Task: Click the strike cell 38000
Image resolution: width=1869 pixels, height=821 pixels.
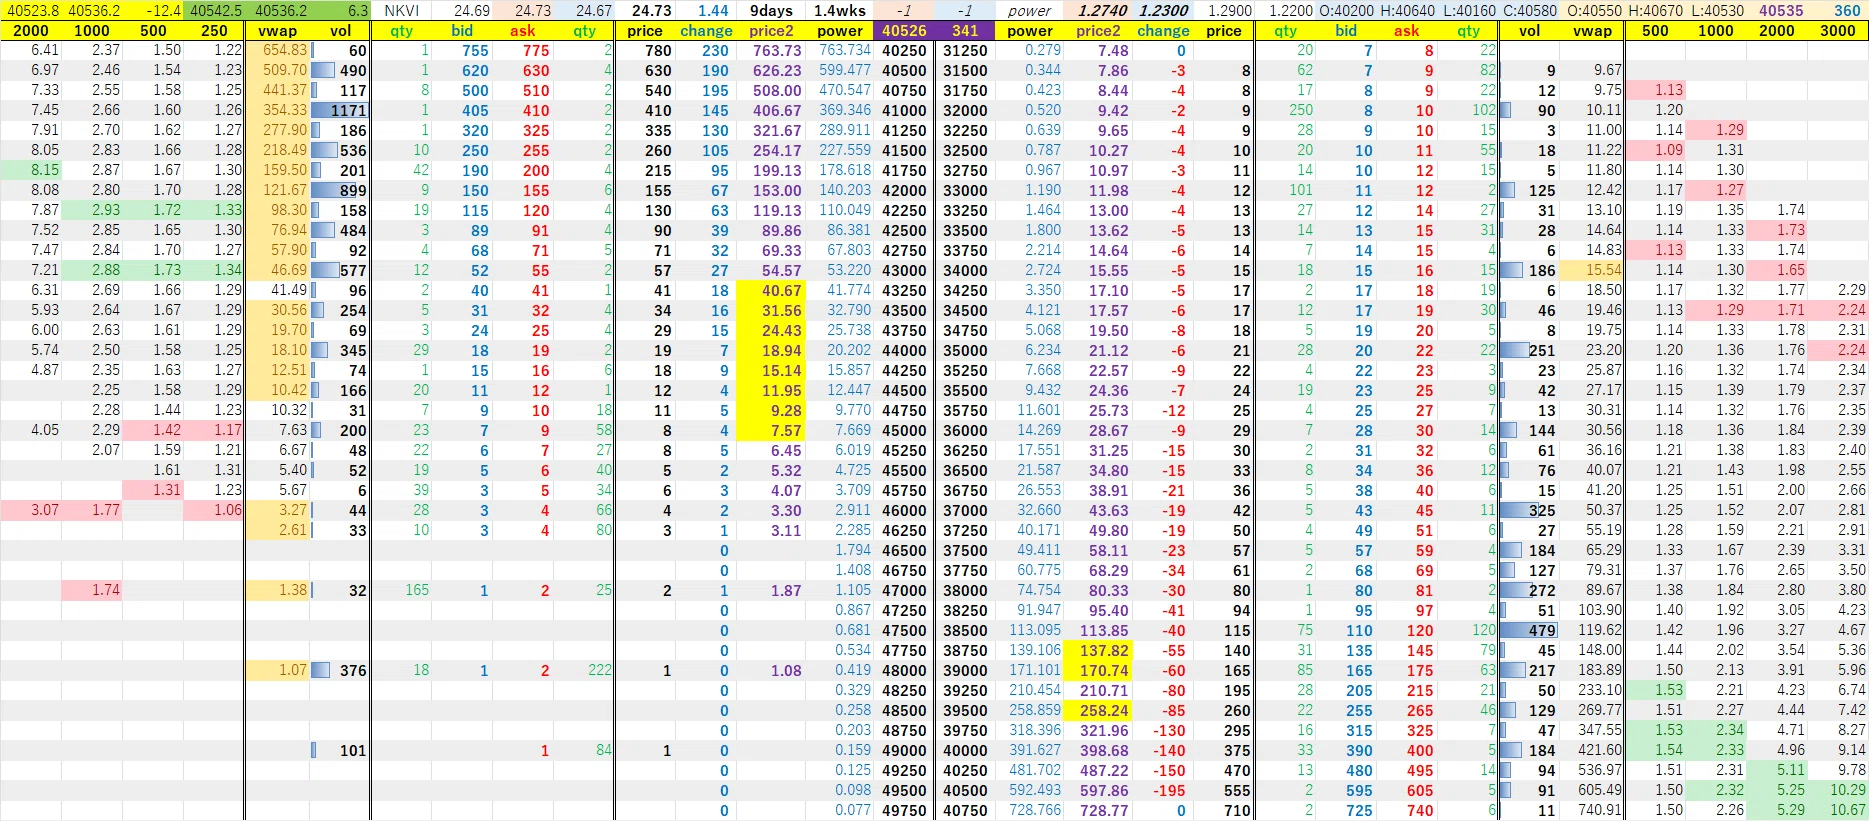Action: click(965, 590)
